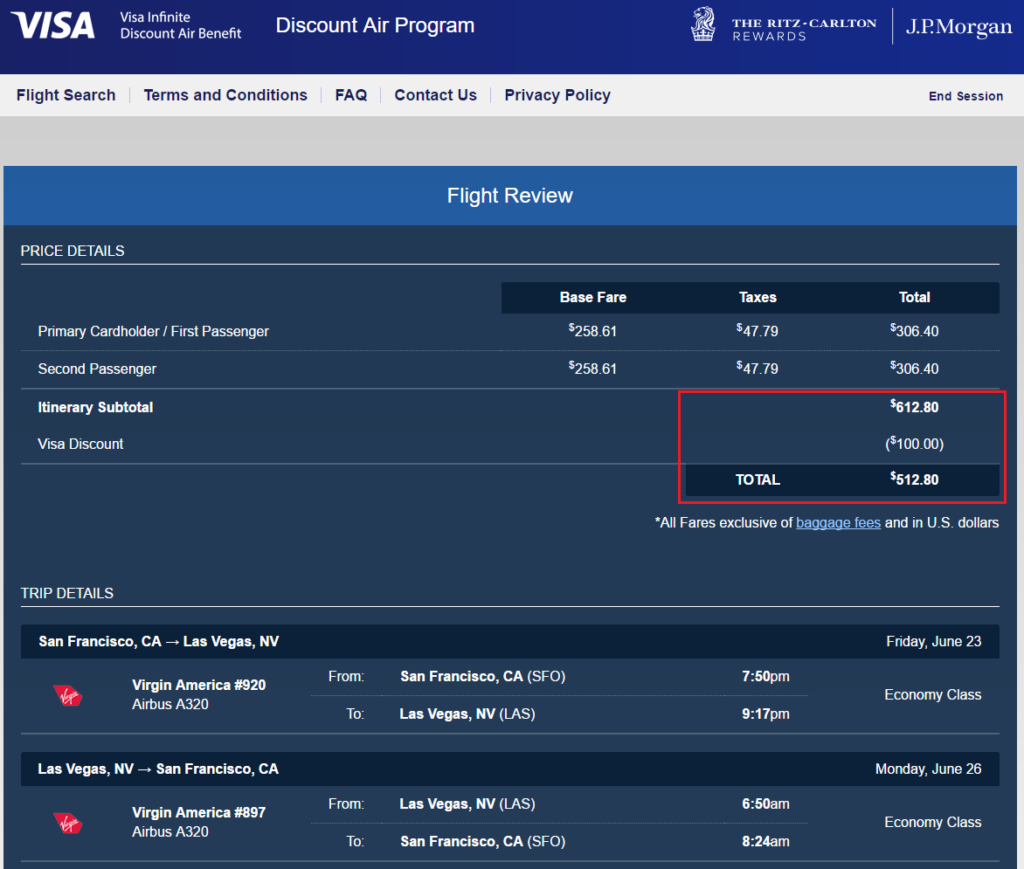Open the Contact Us page
The image size is (1024, 869).
pos(436,95)
